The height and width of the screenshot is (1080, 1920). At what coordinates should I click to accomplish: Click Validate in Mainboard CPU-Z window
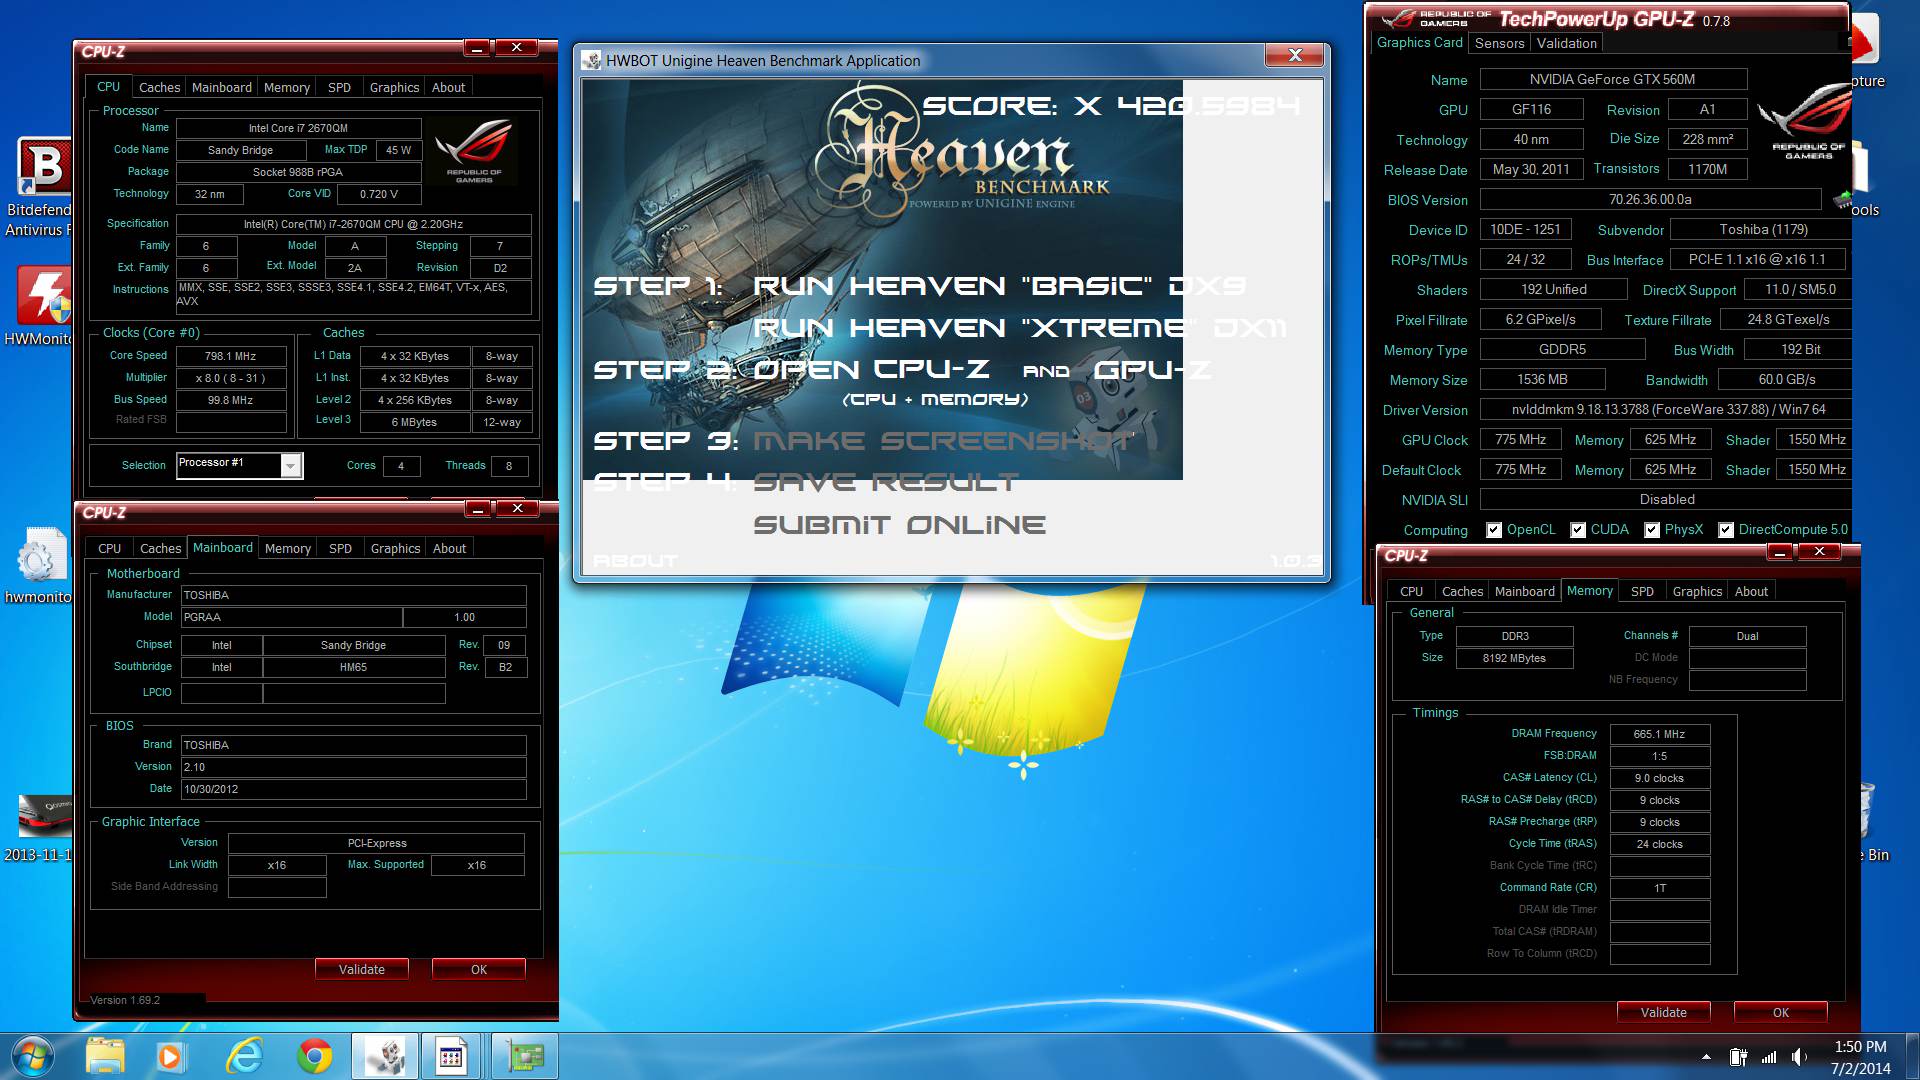click(x=362, y=969)
